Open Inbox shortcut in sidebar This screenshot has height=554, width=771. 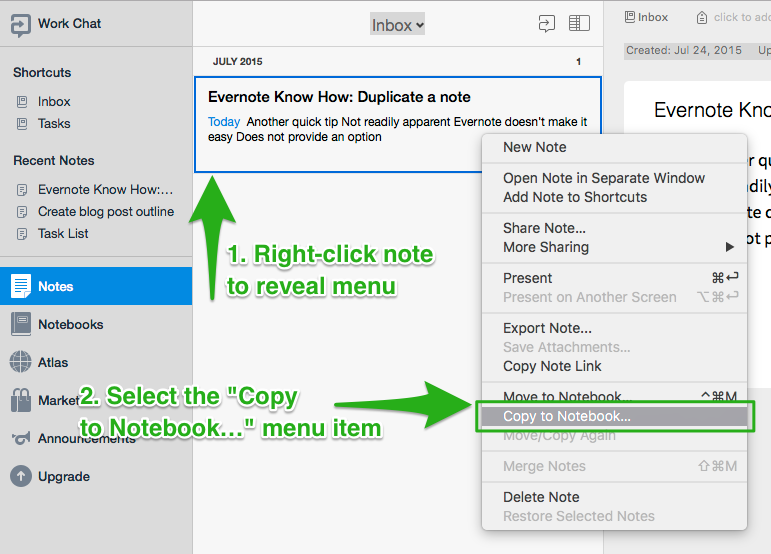[x=54, y=102]
